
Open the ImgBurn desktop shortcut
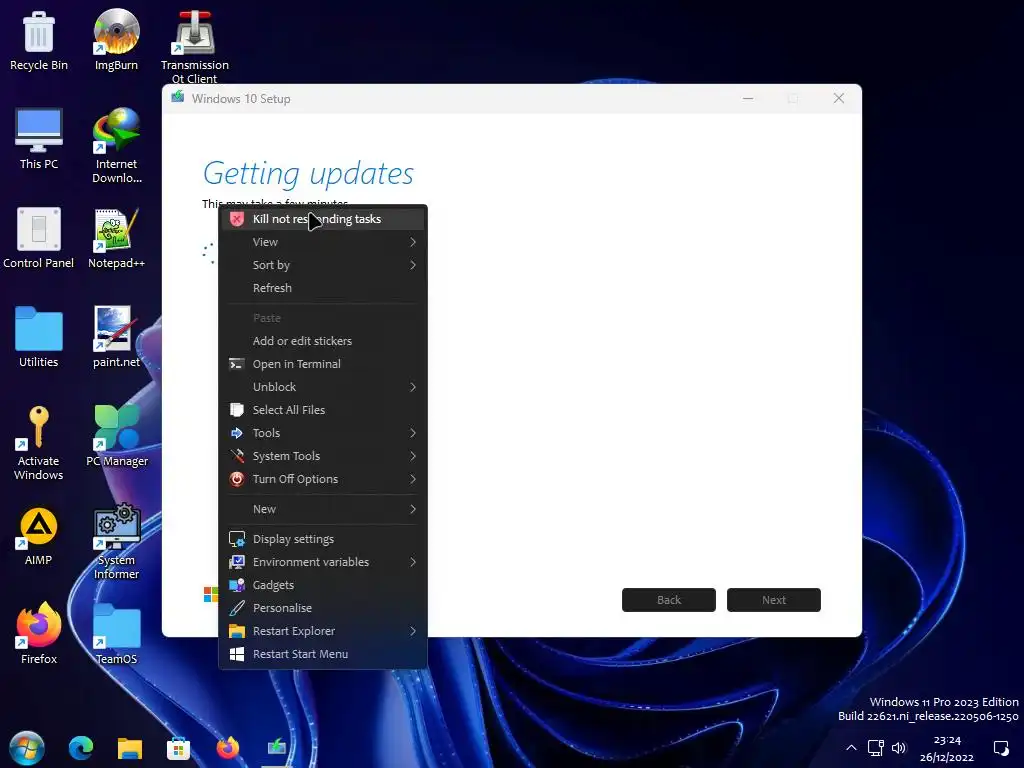pos(116,40)
